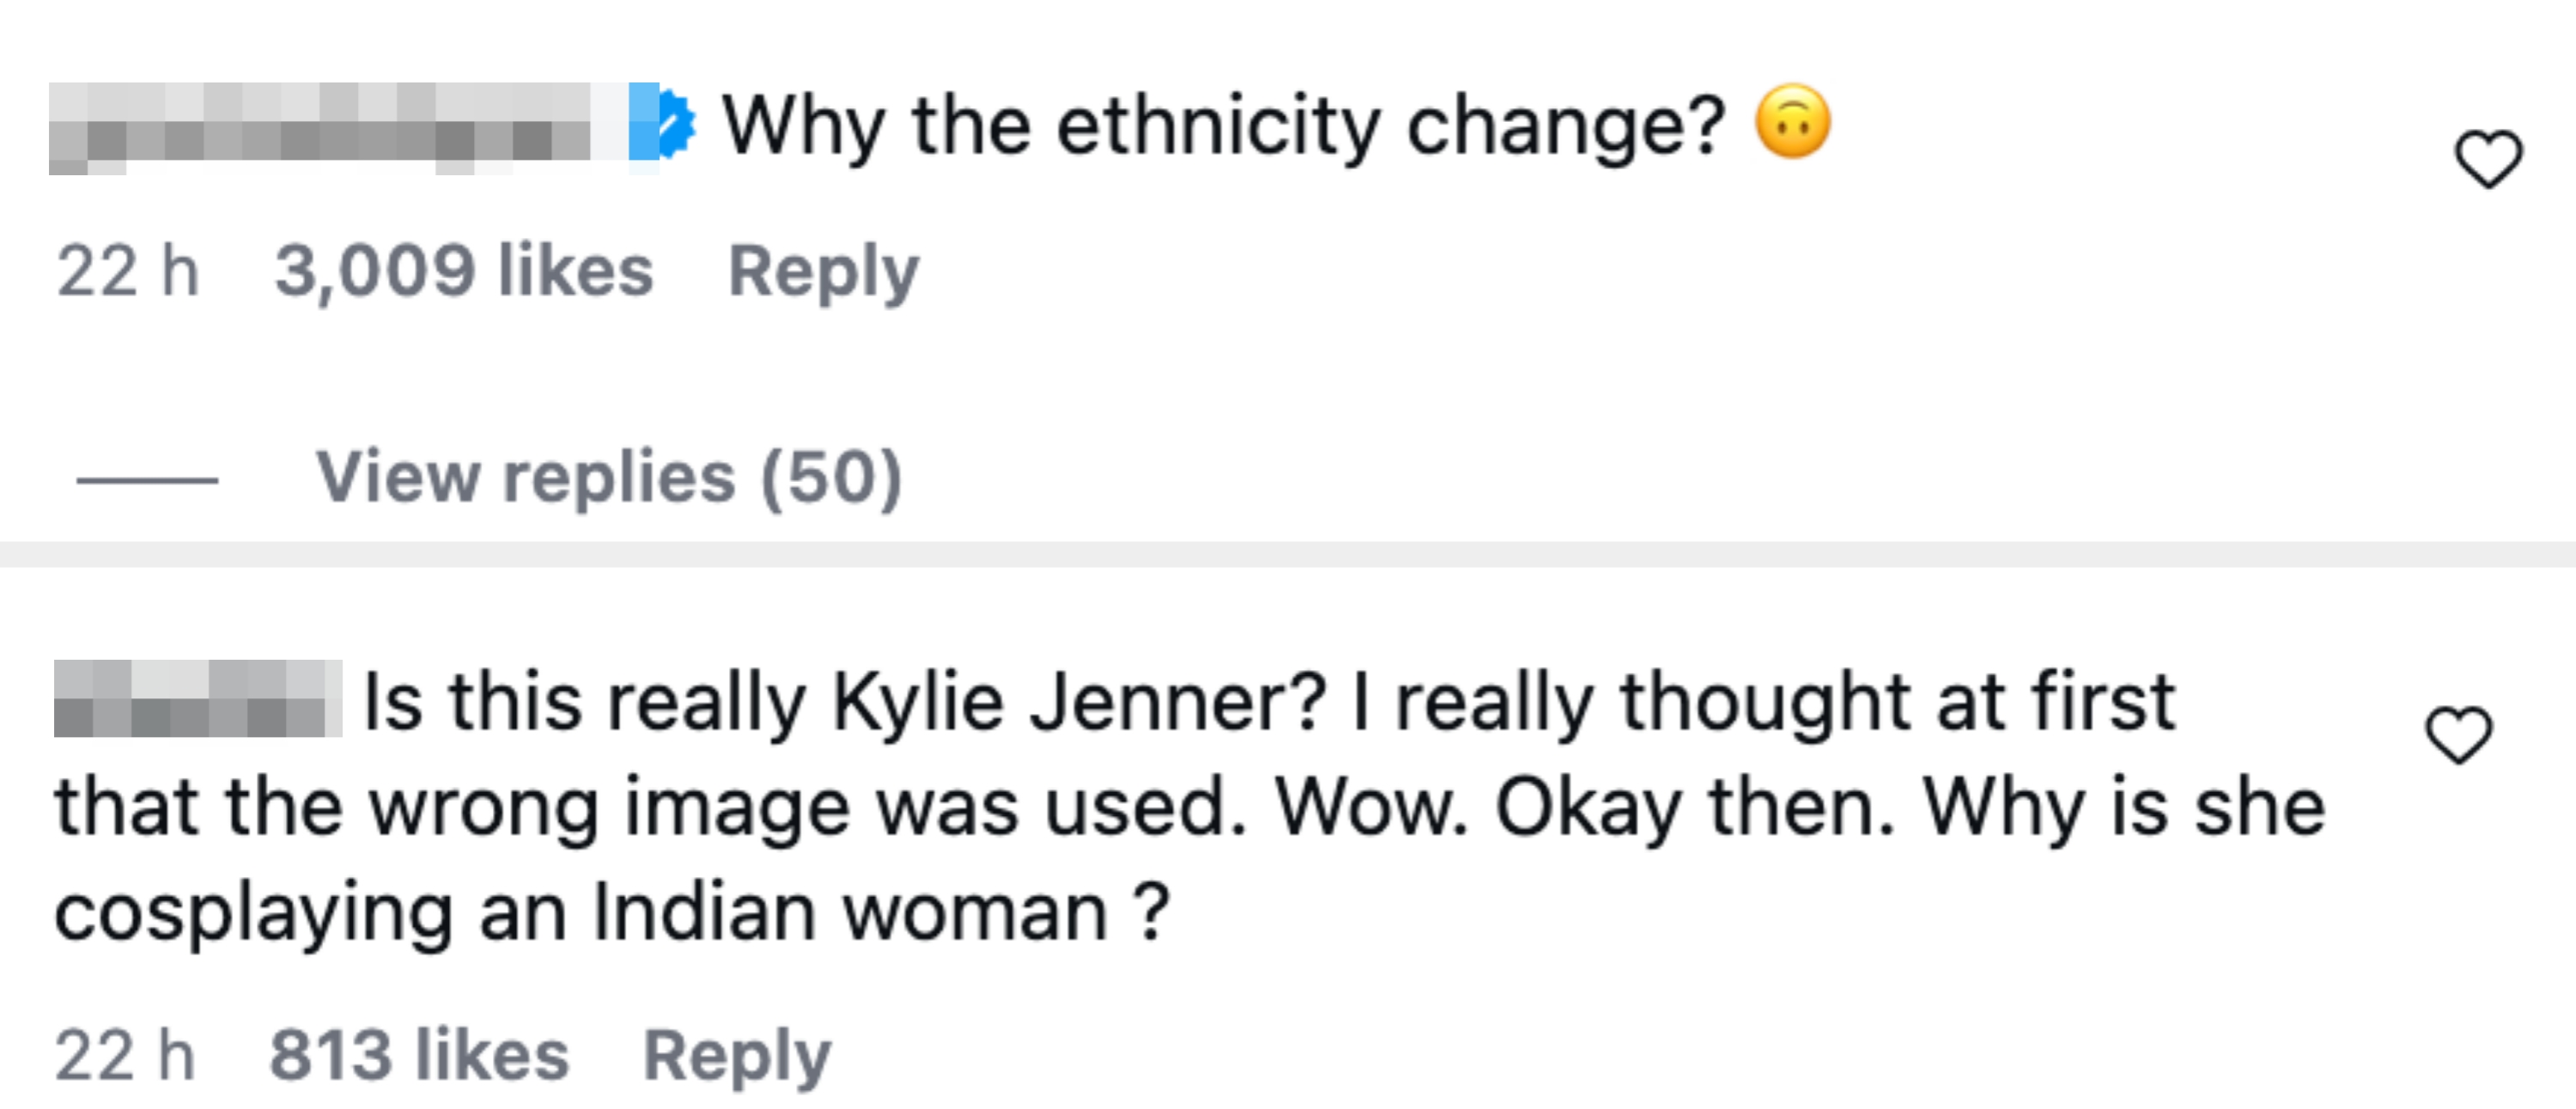Click the gray divider between comments
The image size is (2576, 1109).
pyautogui.click(x=1288, y=554)
